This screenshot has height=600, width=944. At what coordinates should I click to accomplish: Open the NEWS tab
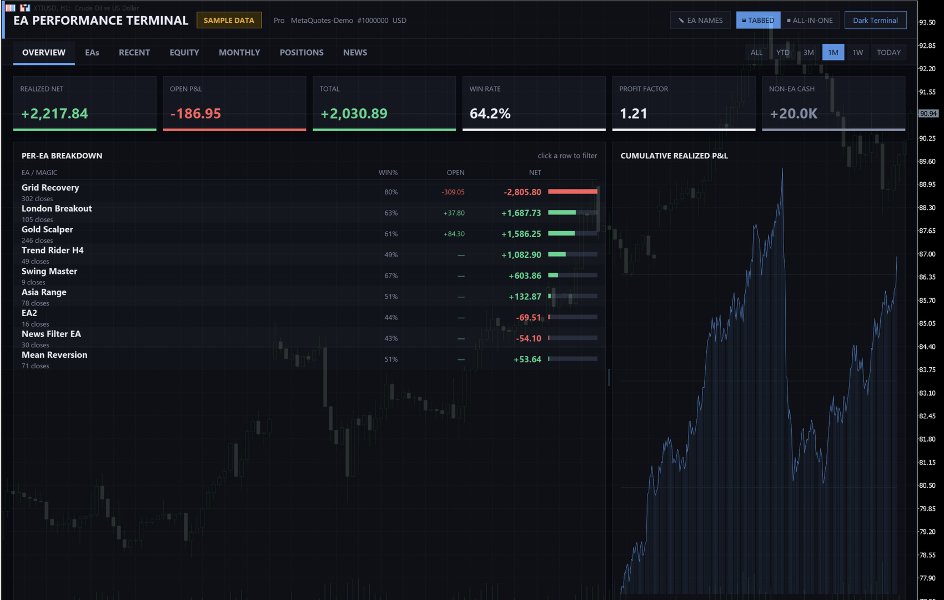click(x=355, y=52)
